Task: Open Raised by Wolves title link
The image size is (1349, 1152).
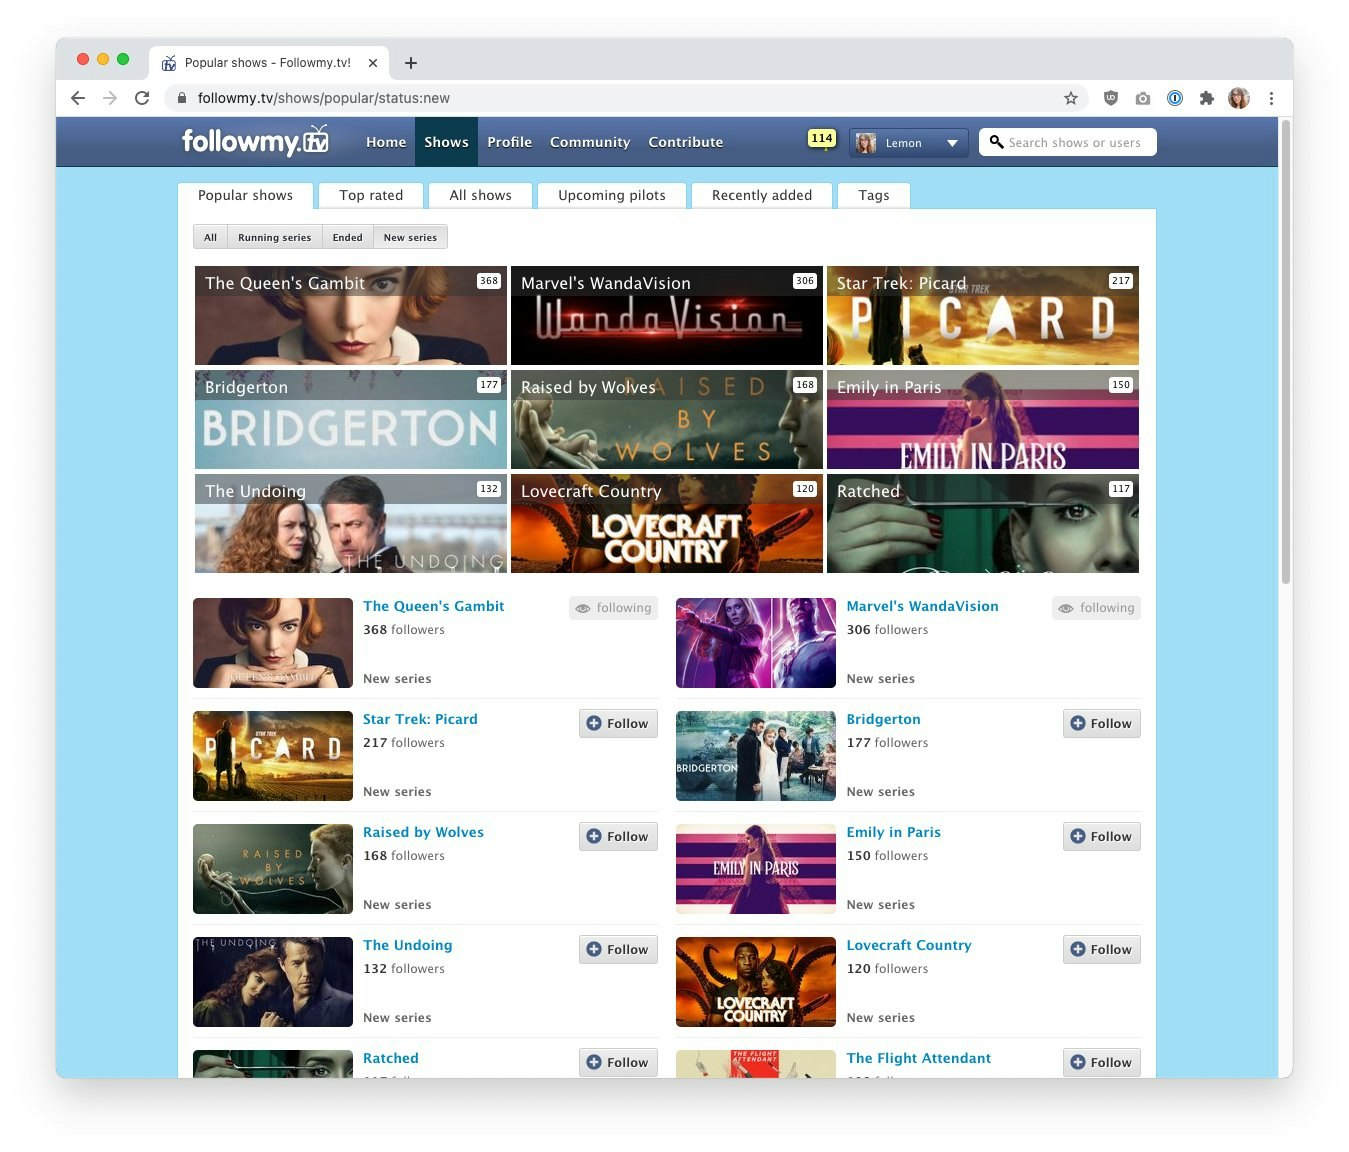Action: pyautogui.click(x=423, y=832)
